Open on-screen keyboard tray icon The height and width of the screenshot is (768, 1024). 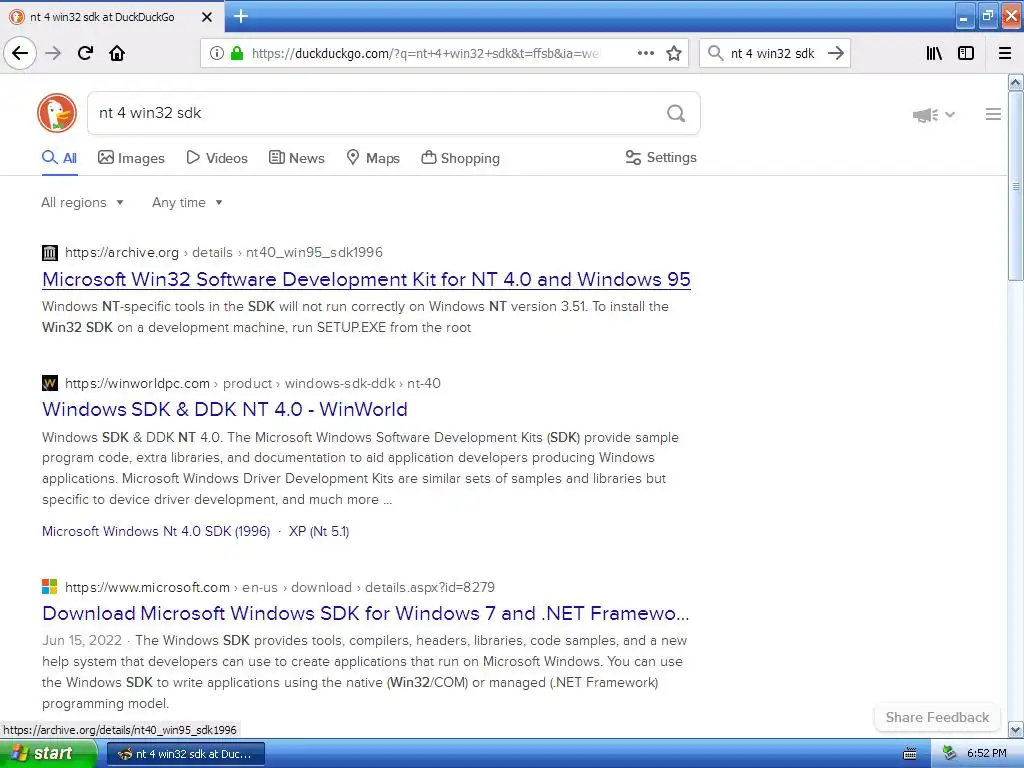pos(909,754)
